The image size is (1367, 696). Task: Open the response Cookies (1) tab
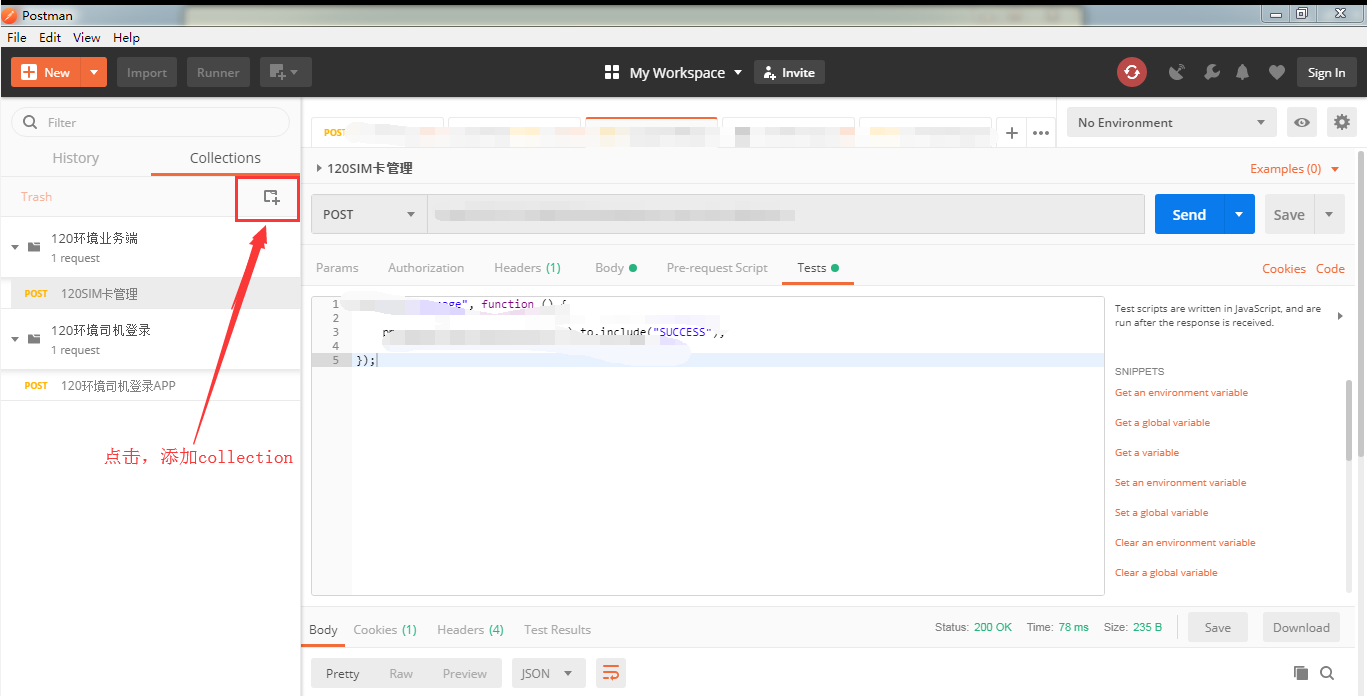tap(385, 630)
